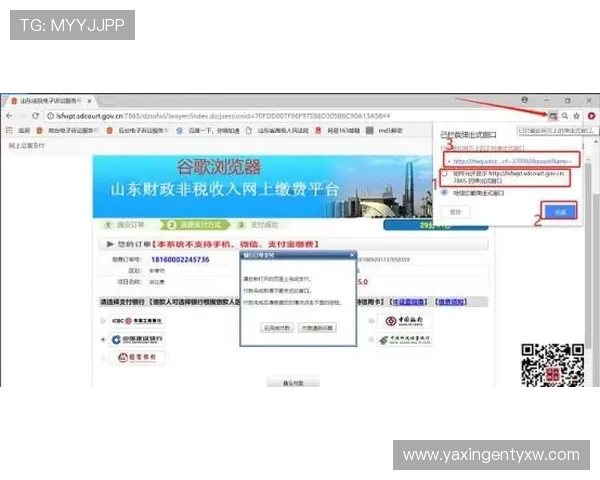This screenshot has width=600, height=480.
Task: Click the zoom magnifier icon in address bar
Action: pos(565,116)
